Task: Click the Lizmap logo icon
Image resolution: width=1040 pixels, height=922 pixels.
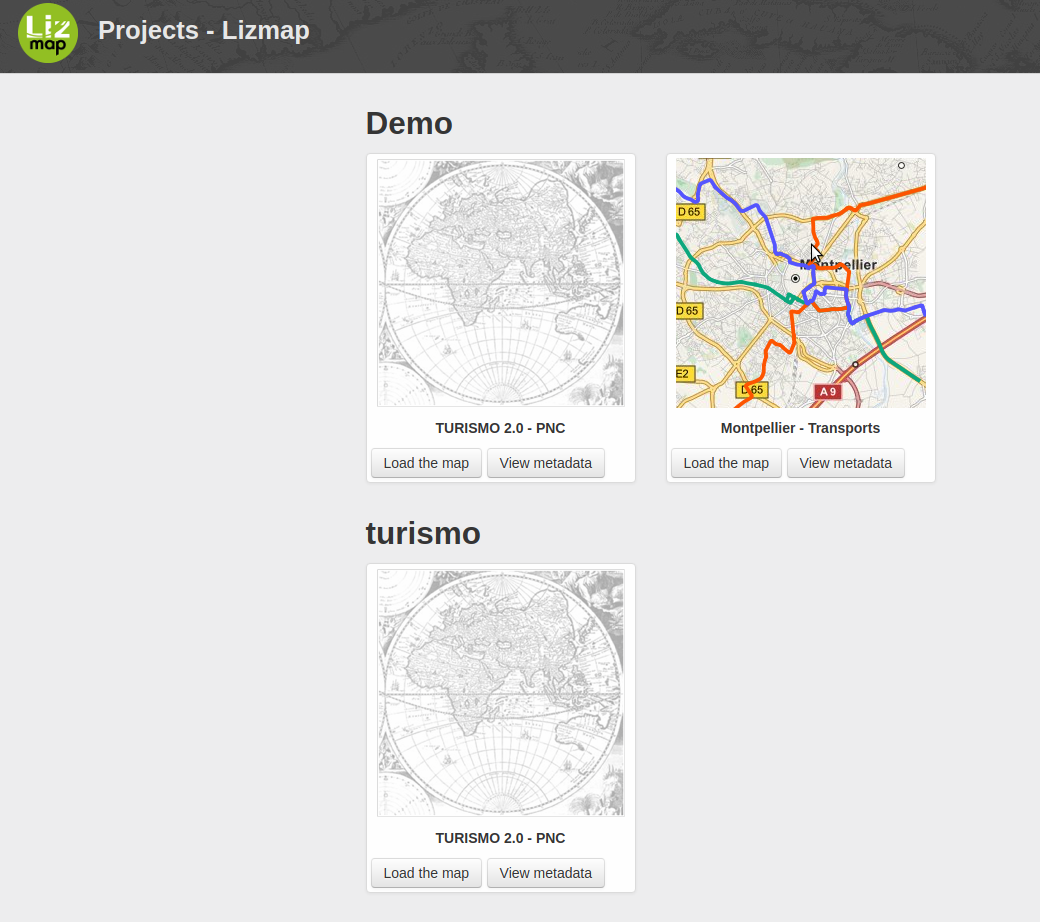Action: pos(48,32)
